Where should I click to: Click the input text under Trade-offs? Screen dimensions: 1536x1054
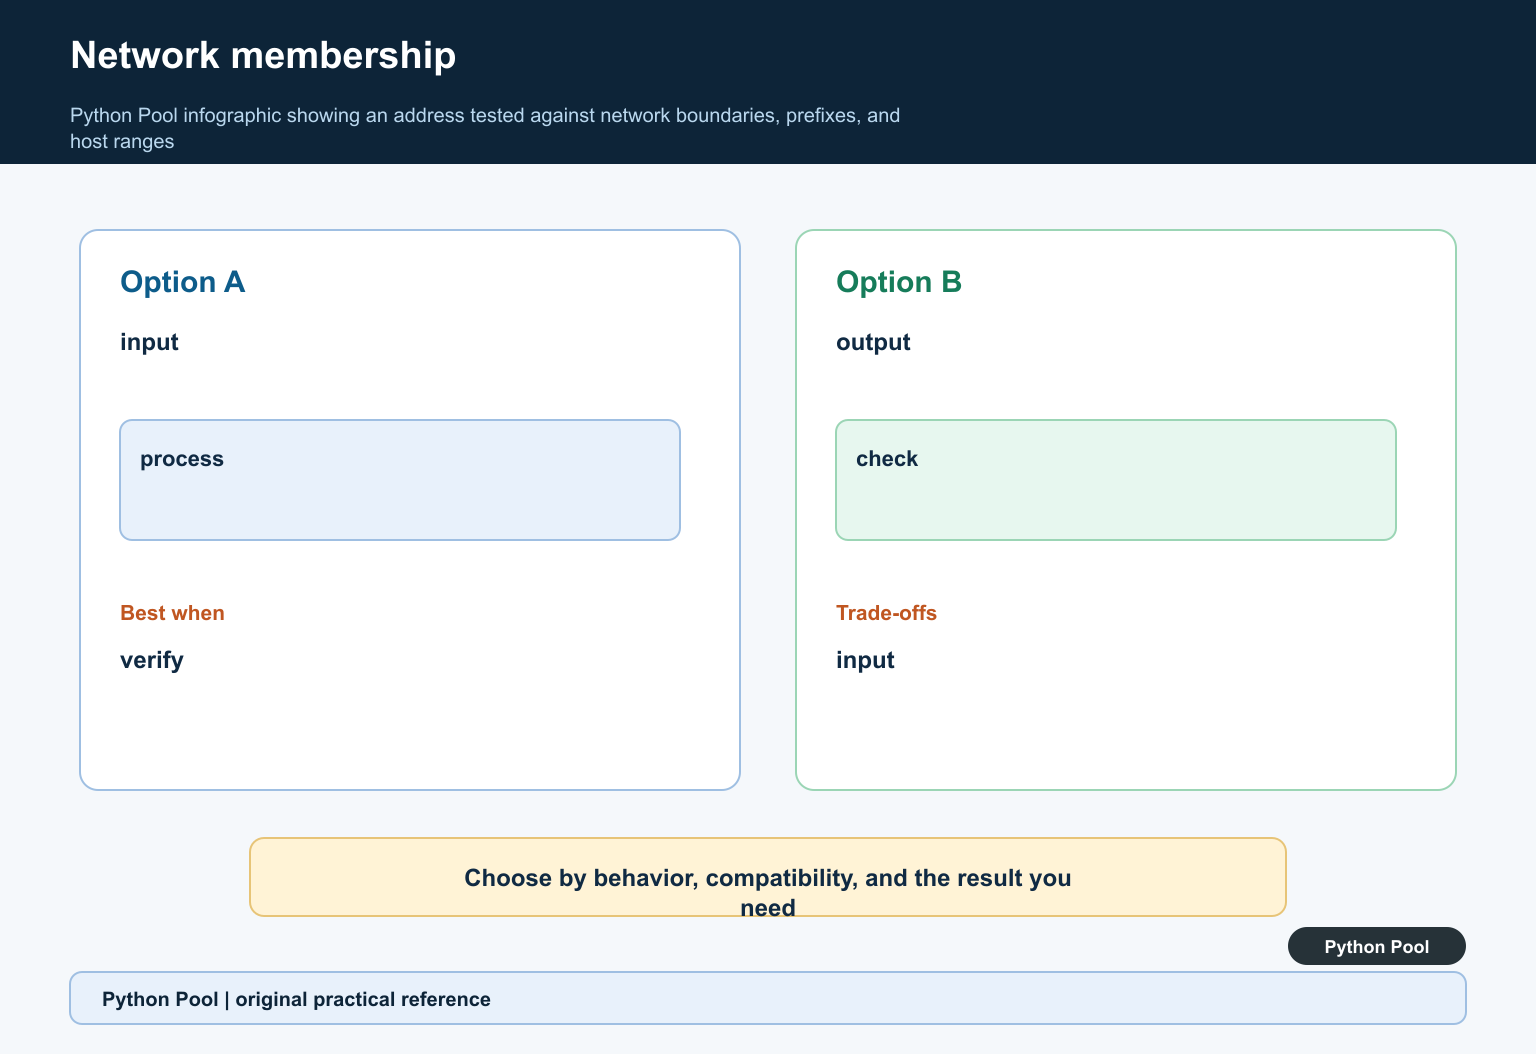(x=865, y=660)
